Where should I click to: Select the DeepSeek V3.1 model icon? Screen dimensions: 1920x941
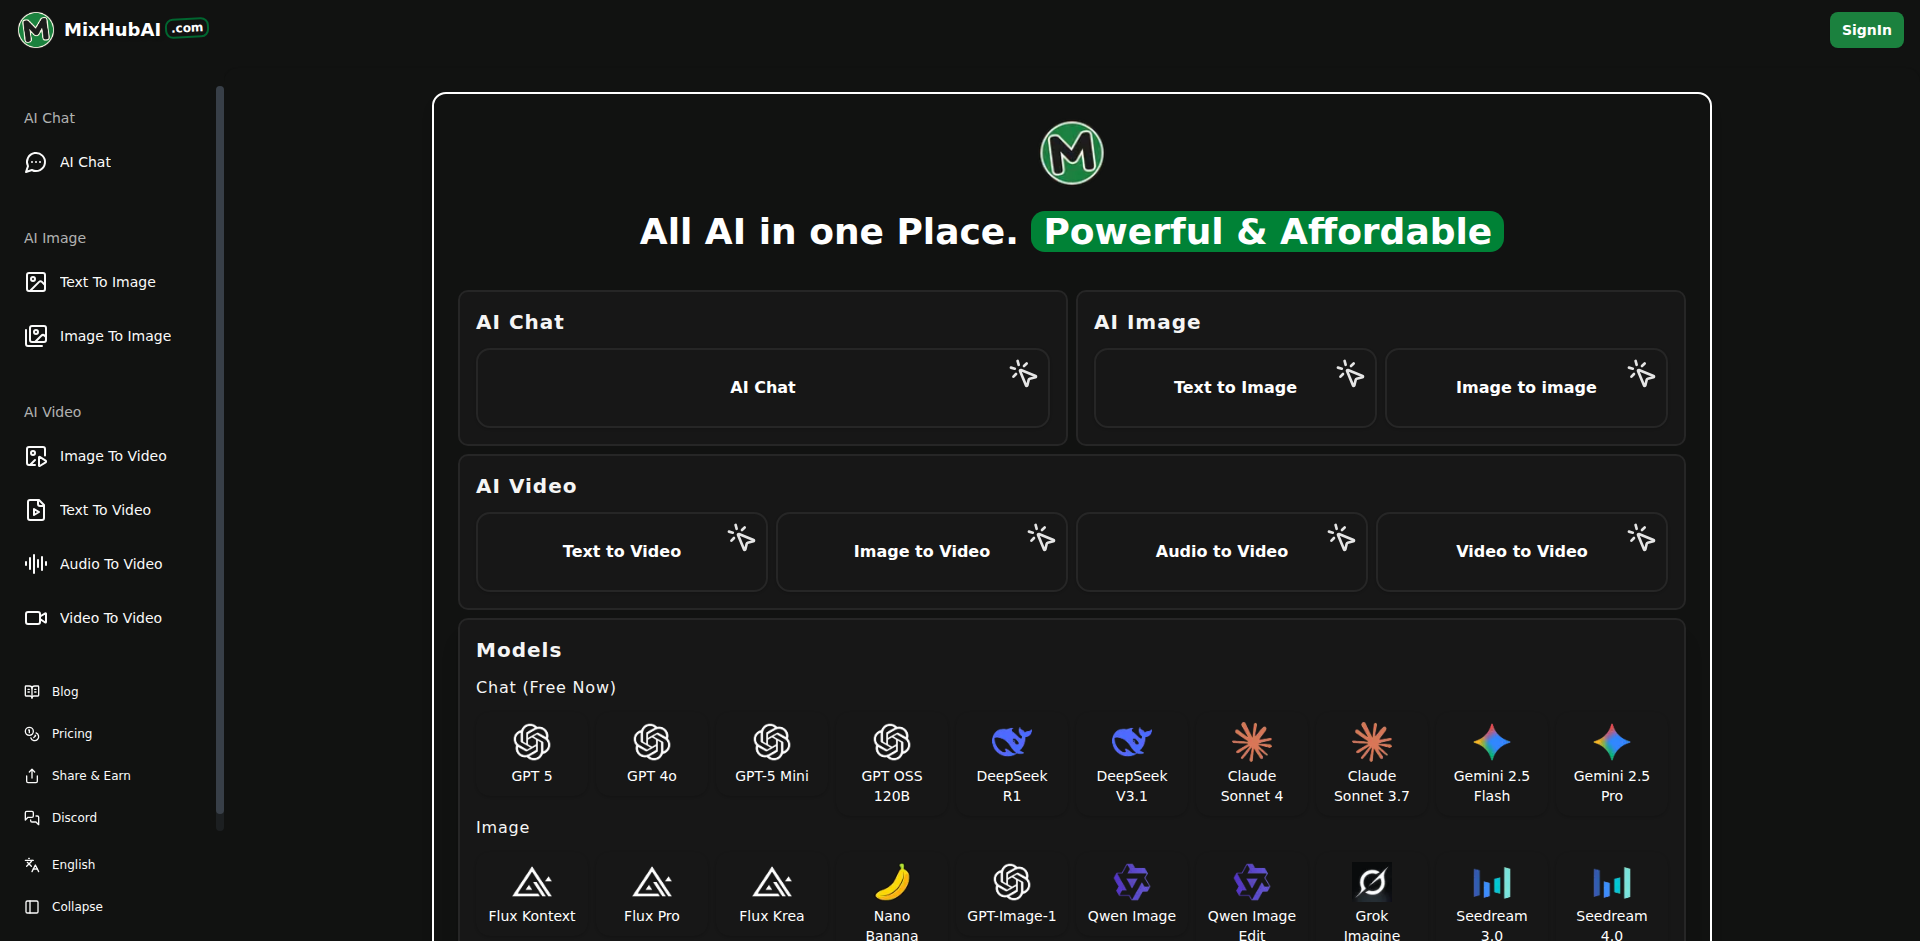click(1132, 742)
